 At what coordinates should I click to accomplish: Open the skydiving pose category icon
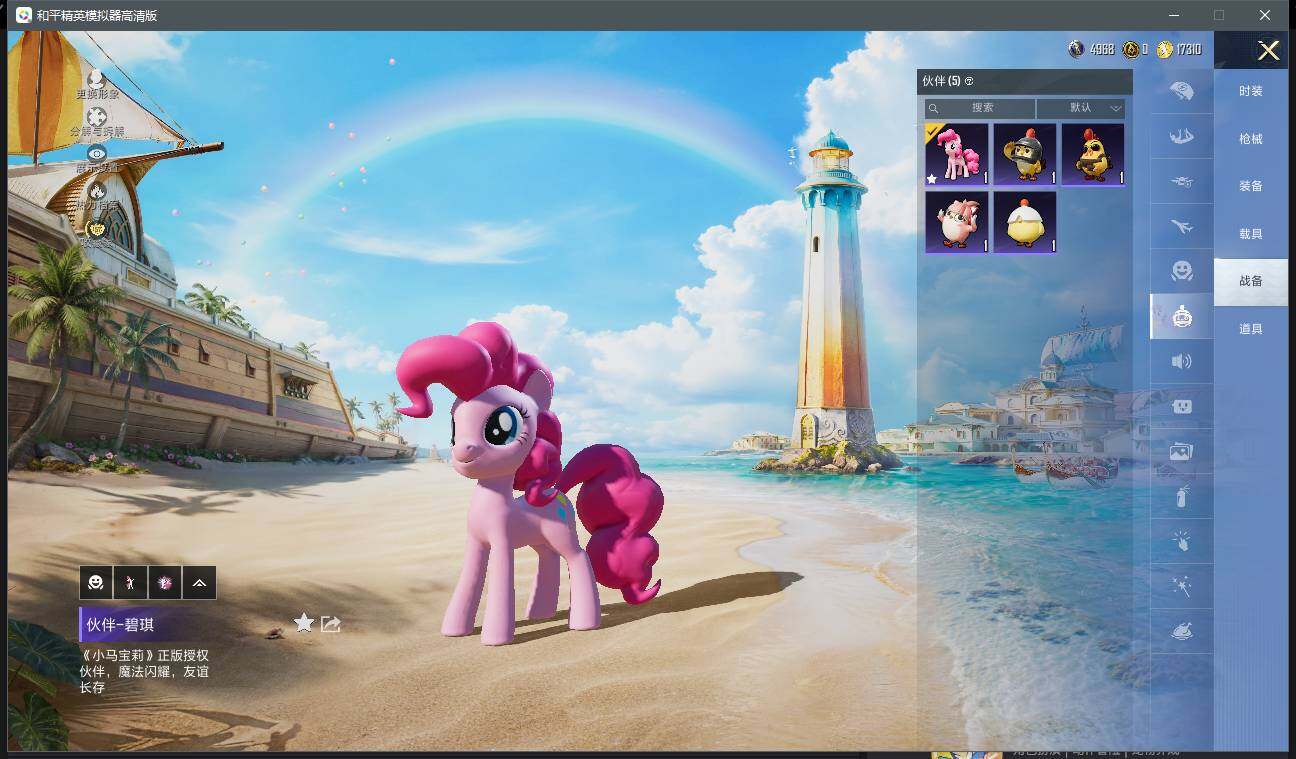coord(1181,136)
